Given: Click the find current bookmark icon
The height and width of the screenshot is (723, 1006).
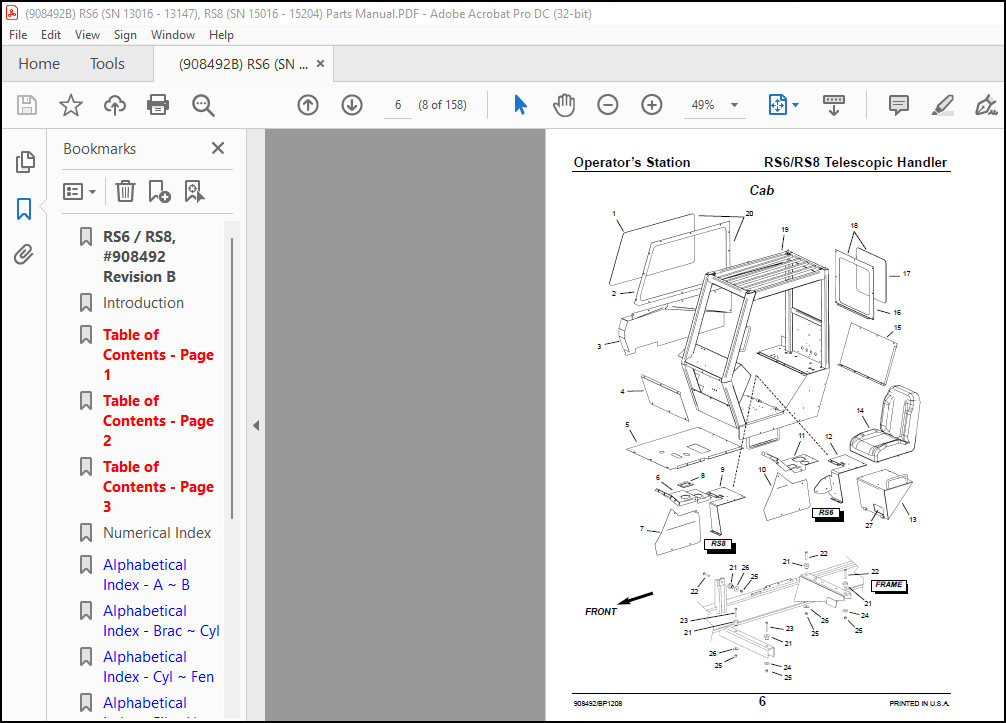Looking at the screenshot, I should point(194,191).
